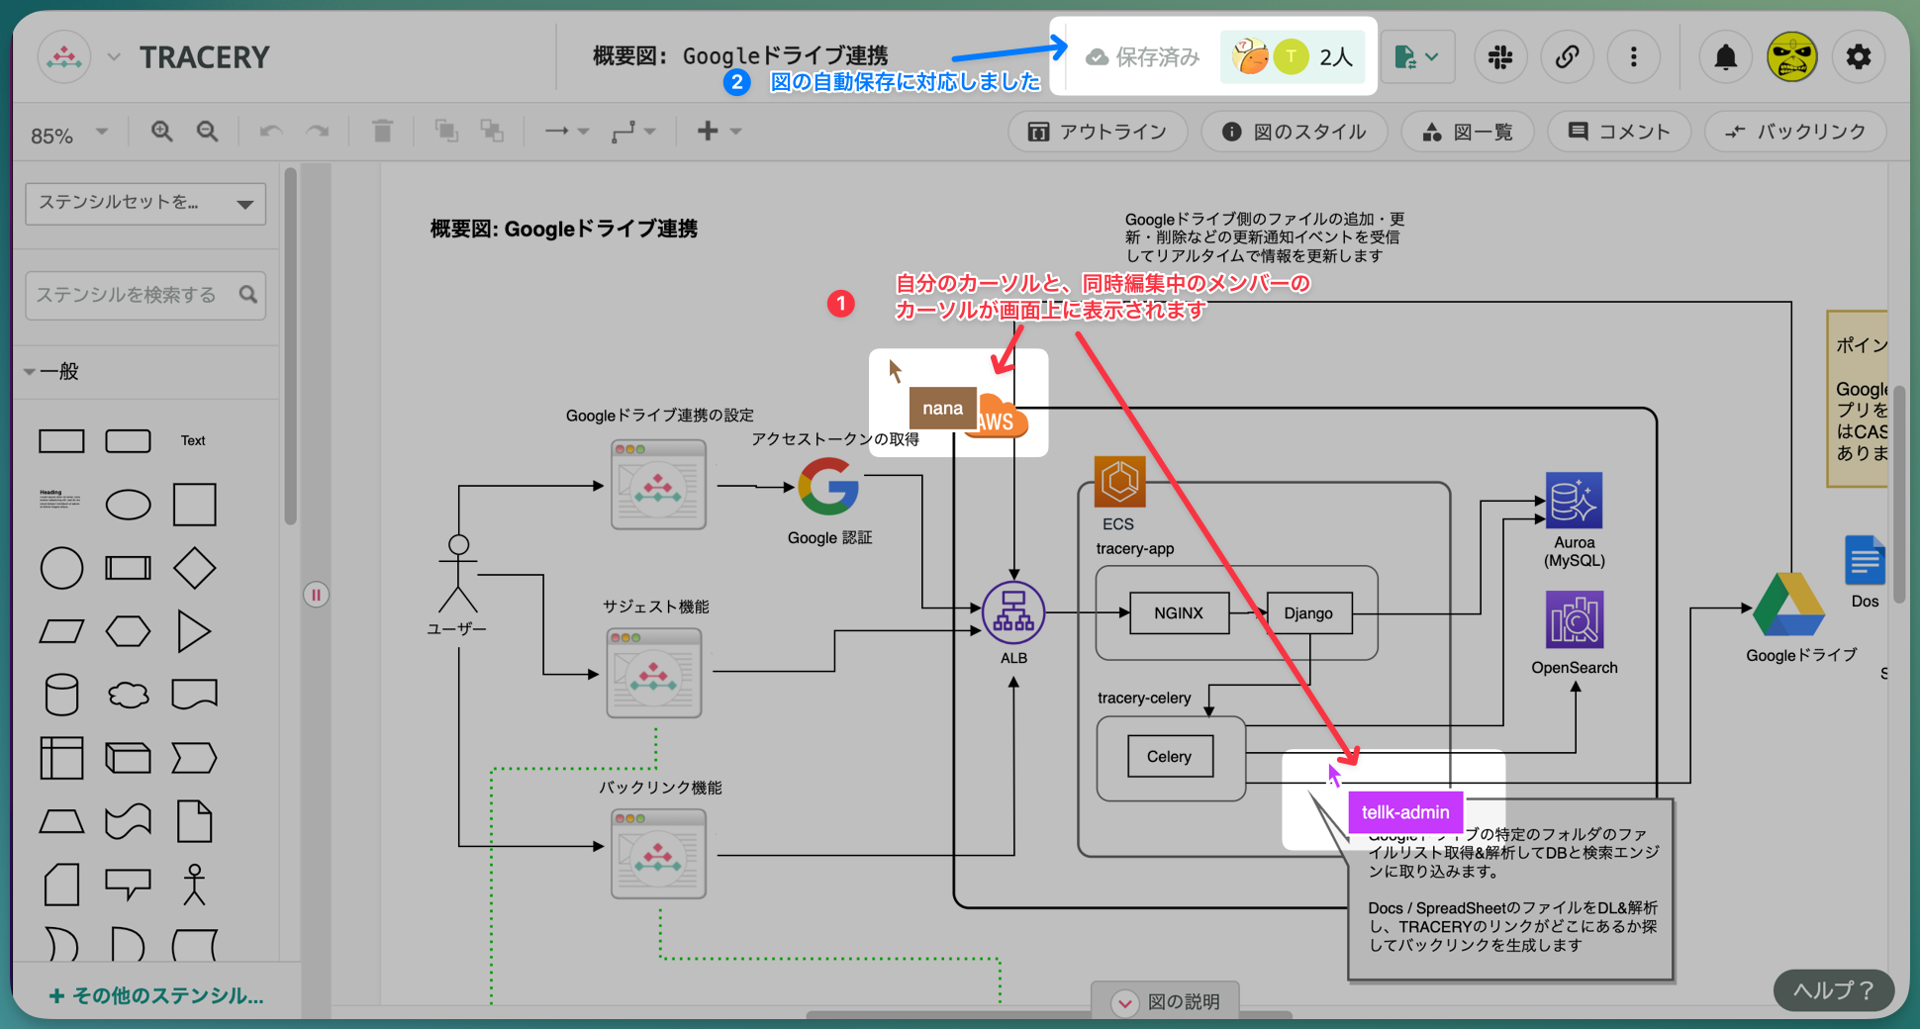
Task: Copy link using the chain icon
Action: click(x=1566, y=57)
